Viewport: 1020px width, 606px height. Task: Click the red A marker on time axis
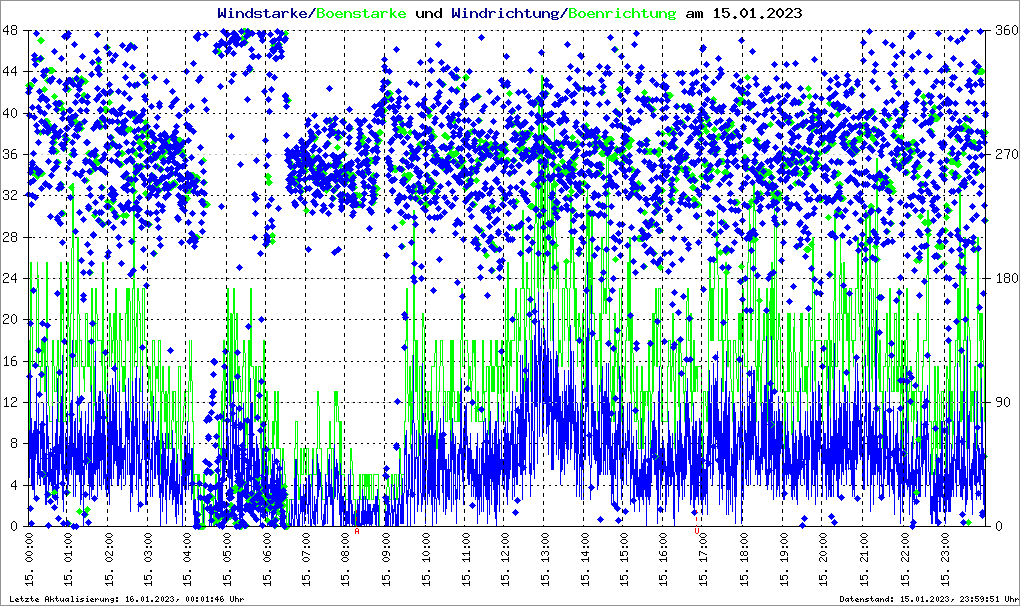356,531
